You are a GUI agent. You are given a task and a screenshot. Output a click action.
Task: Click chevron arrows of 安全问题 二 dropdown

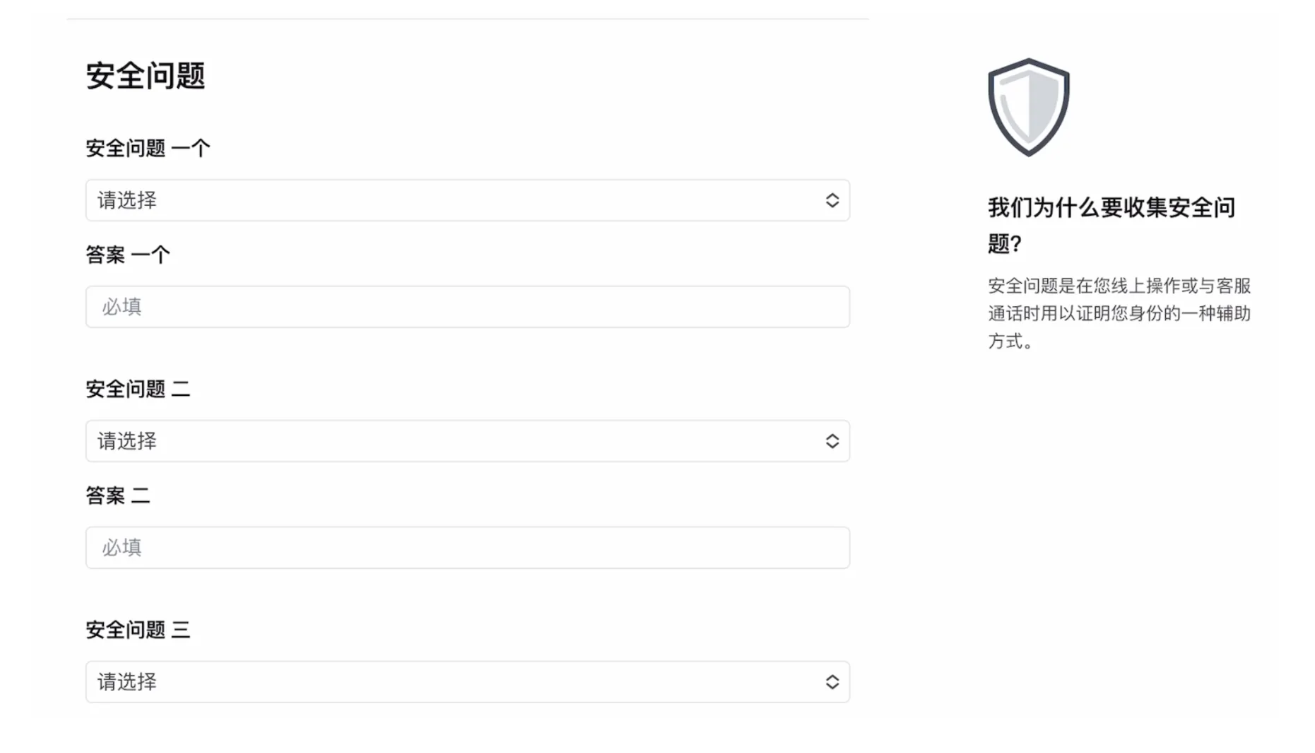tap(832, 441)
